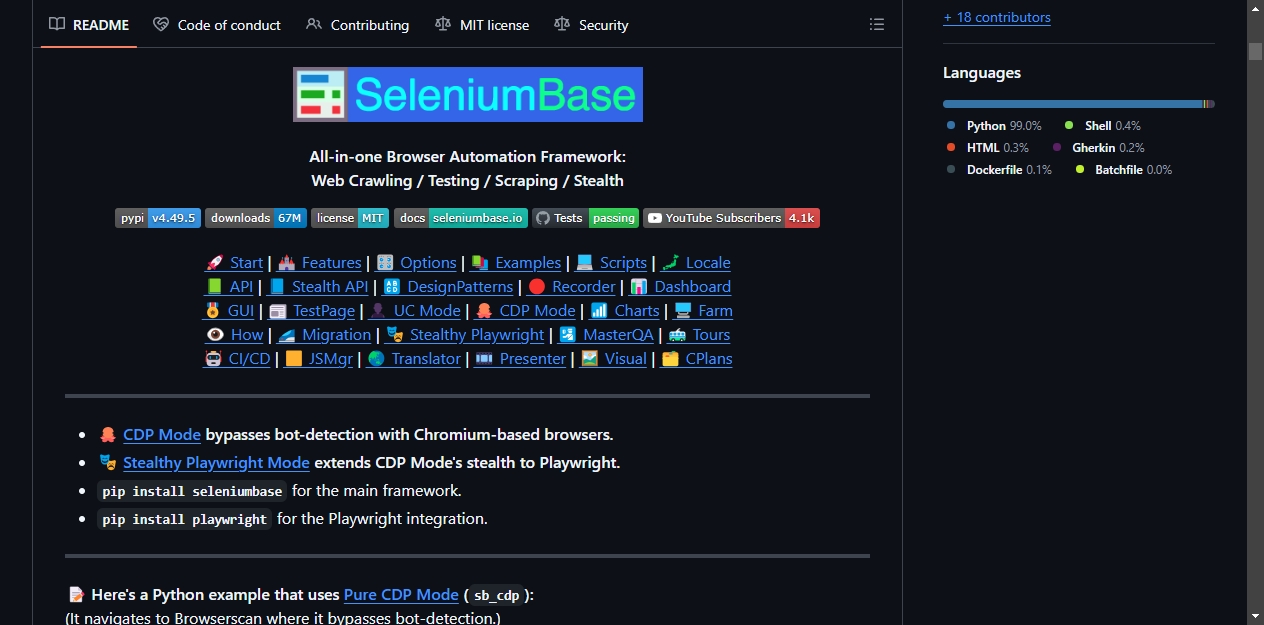Switch to the Security tab
The height and width of the screenshot is (625, 1264).
(591, 25)
